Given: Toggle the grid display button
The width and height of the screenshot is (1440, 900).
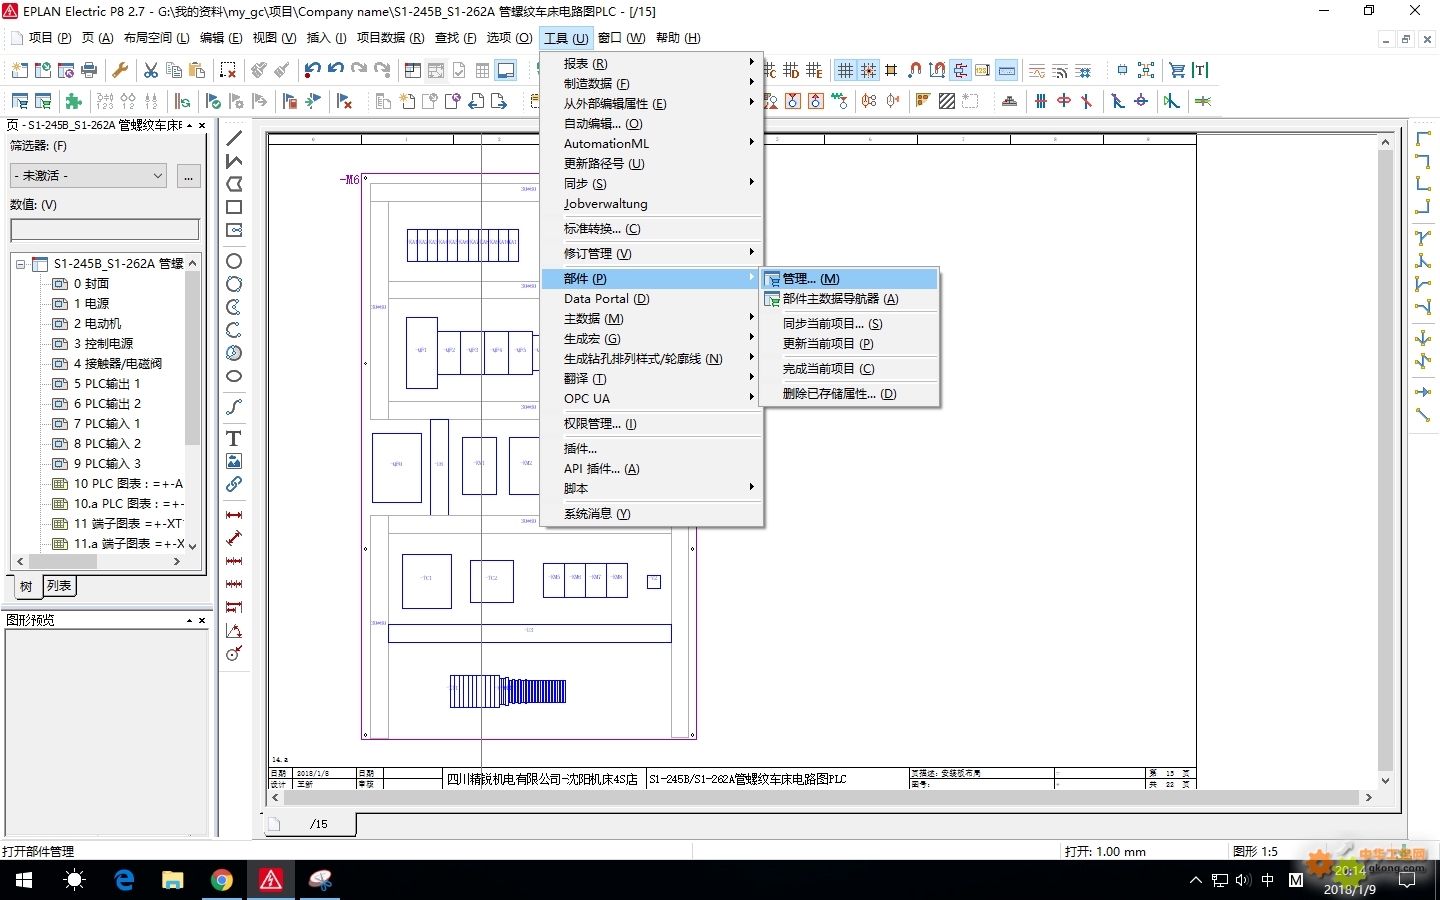Looking at the screenshot, I should tap(845, 70).
